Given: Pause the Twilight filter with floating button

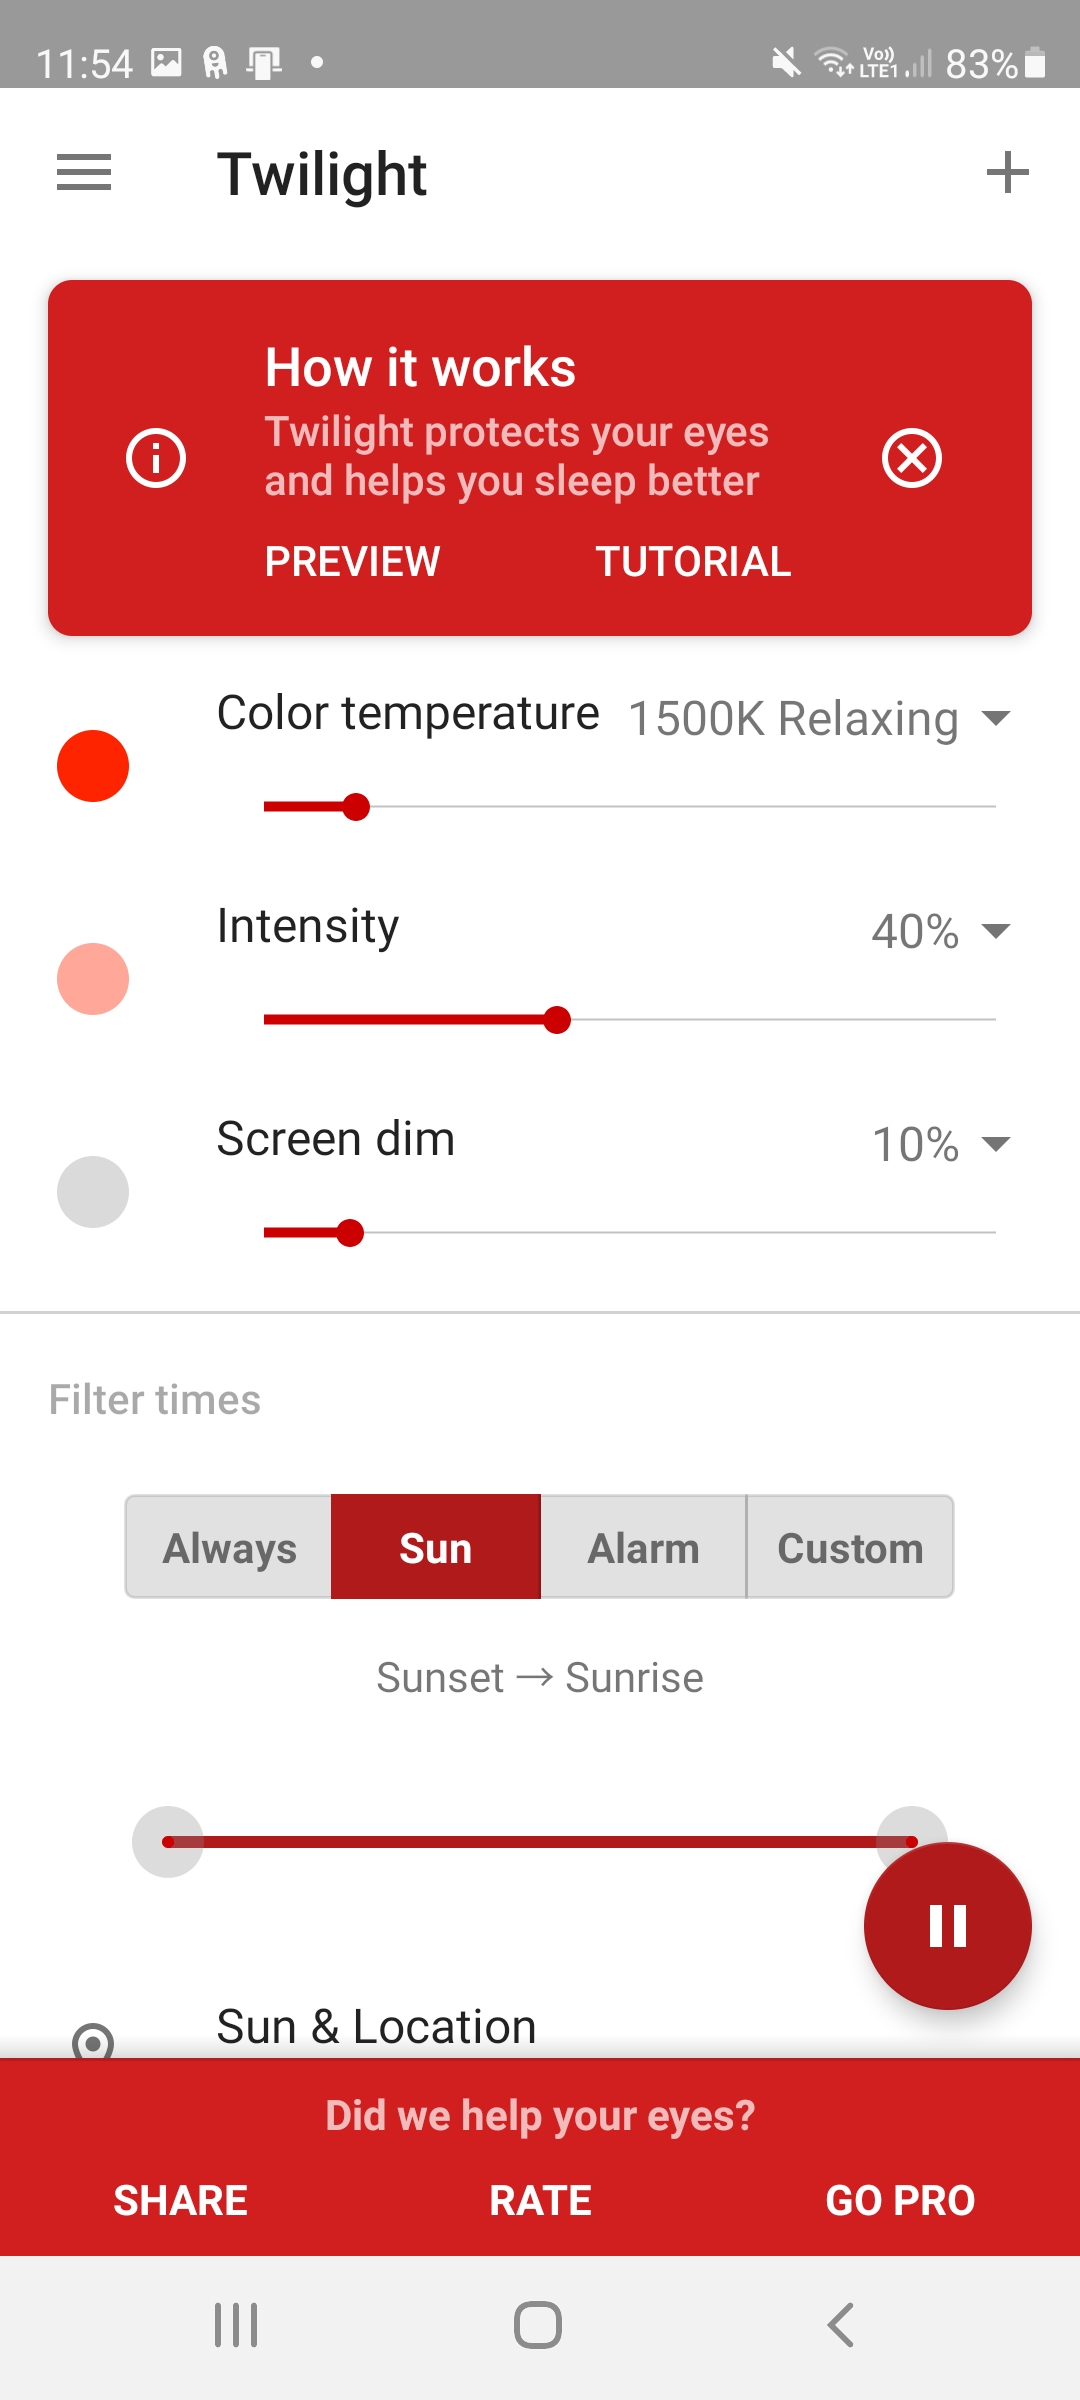Looking at the screenshot, I should [x=947, y=1925].
